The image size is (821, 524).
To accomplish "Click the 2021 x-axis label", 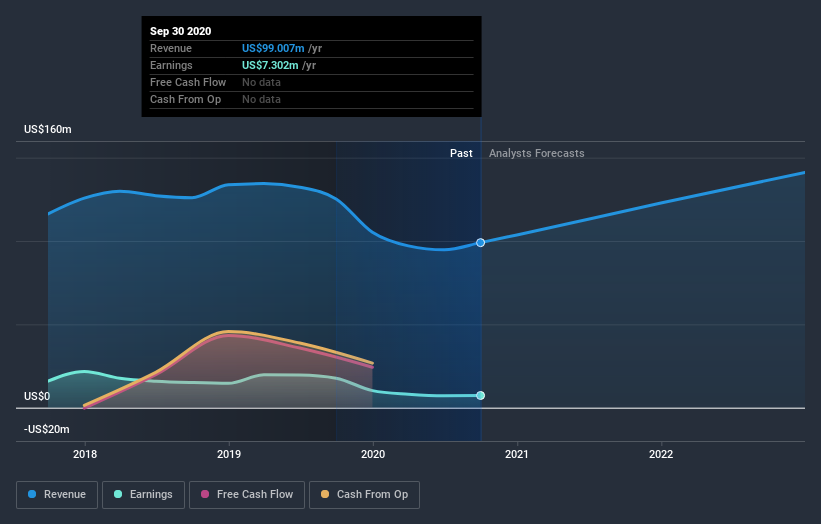I will (517, 454).
